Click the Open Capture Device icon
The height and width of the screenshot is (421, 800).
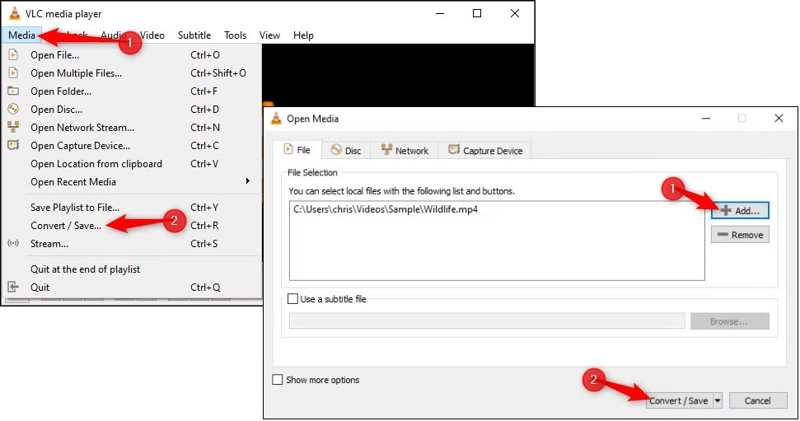[x=13, y=145]
